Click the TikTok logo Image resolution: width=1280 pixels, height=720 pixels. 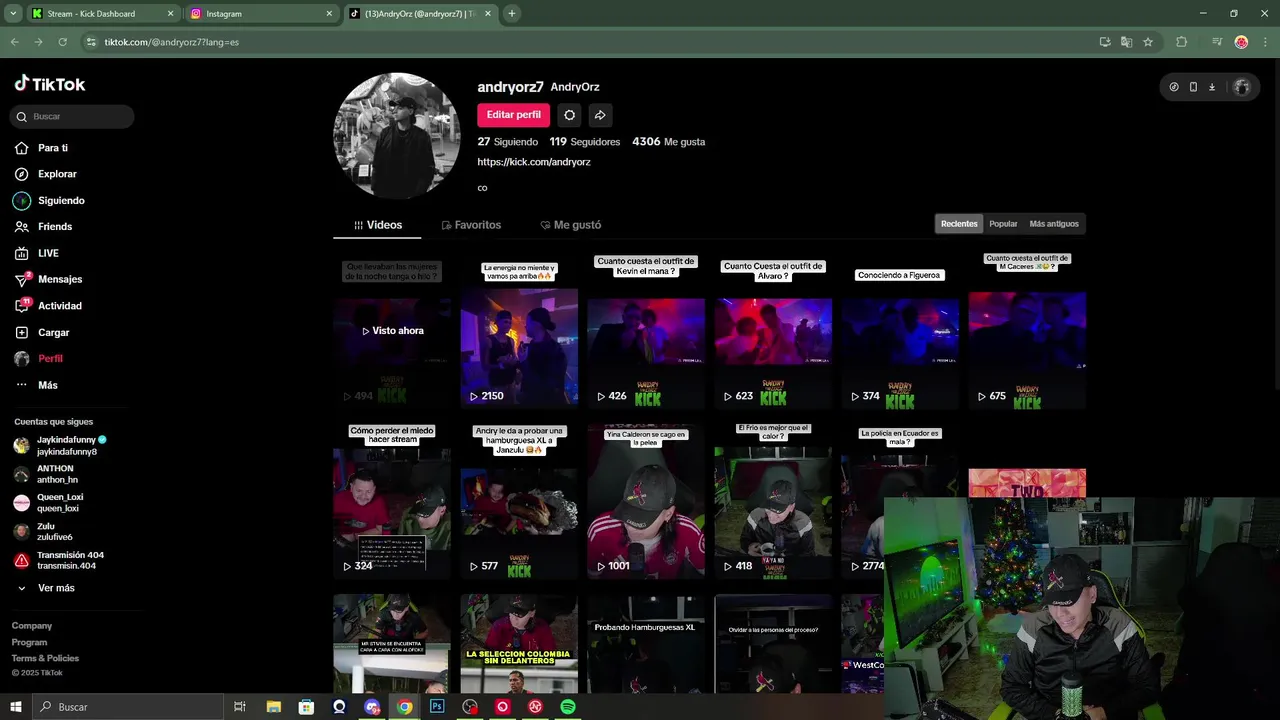[x=50, y=84]
